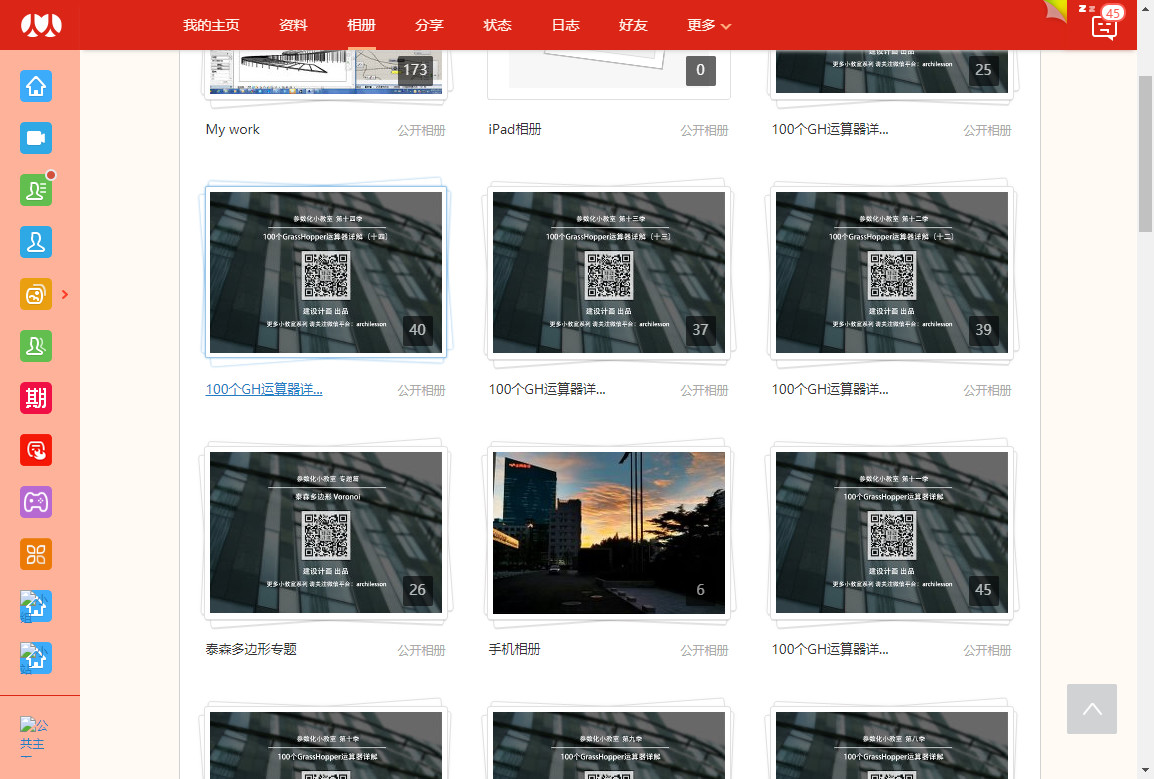
Task: Click the Renren logo in the header
Action: [40, 25]
